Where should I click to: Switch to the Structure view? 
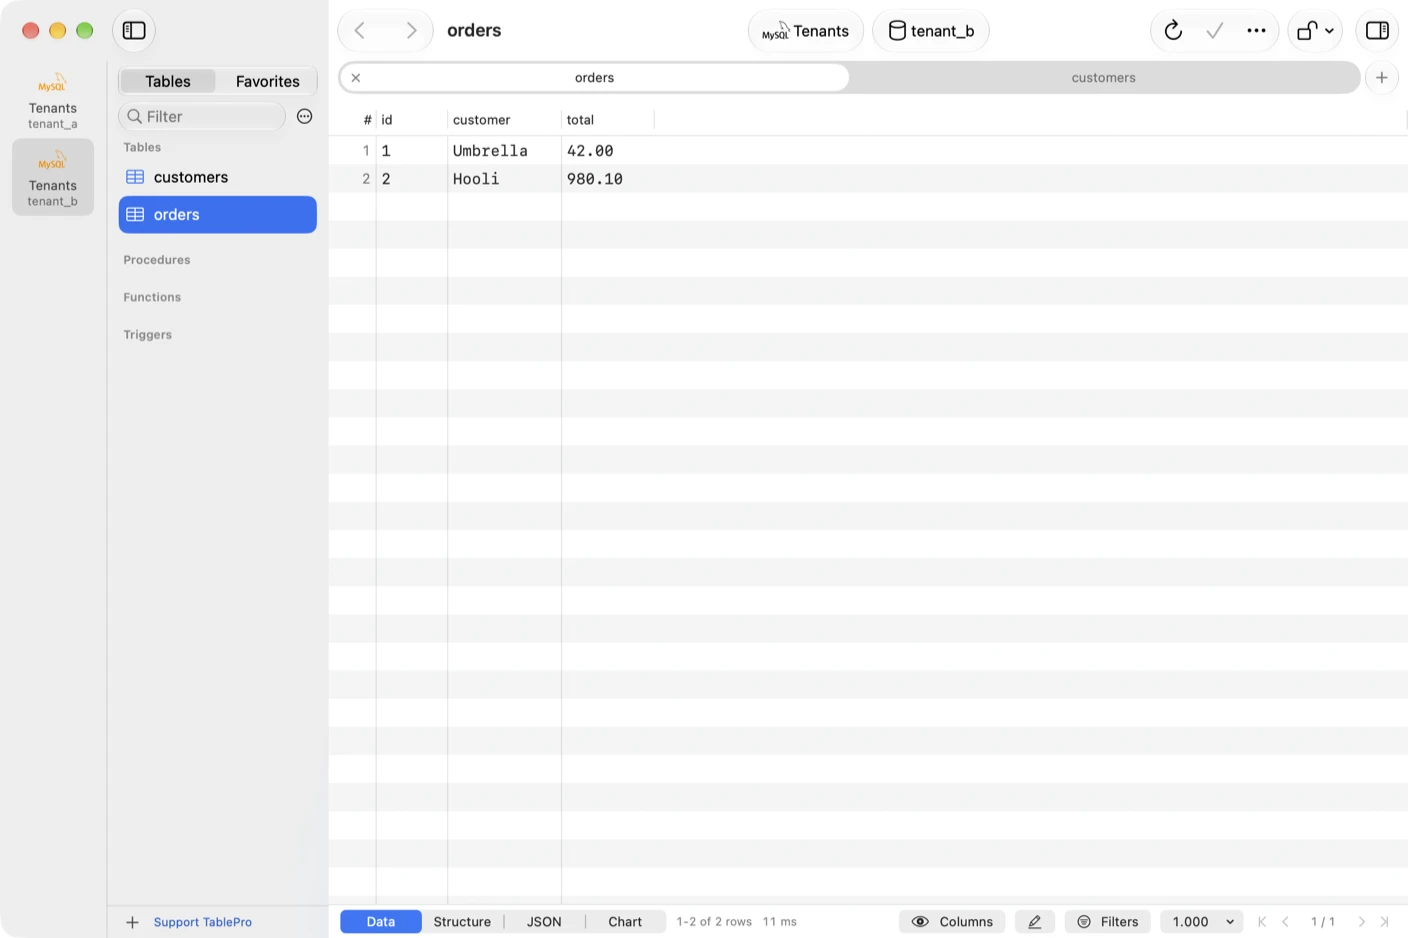click(462, 922)
